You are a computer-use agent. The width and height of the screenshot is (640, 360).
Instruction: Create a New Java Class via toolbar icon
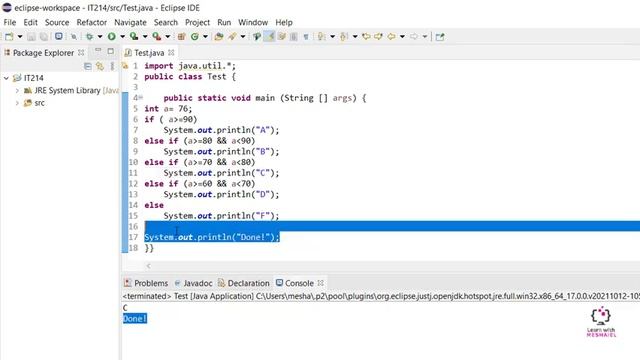point(195,37)
